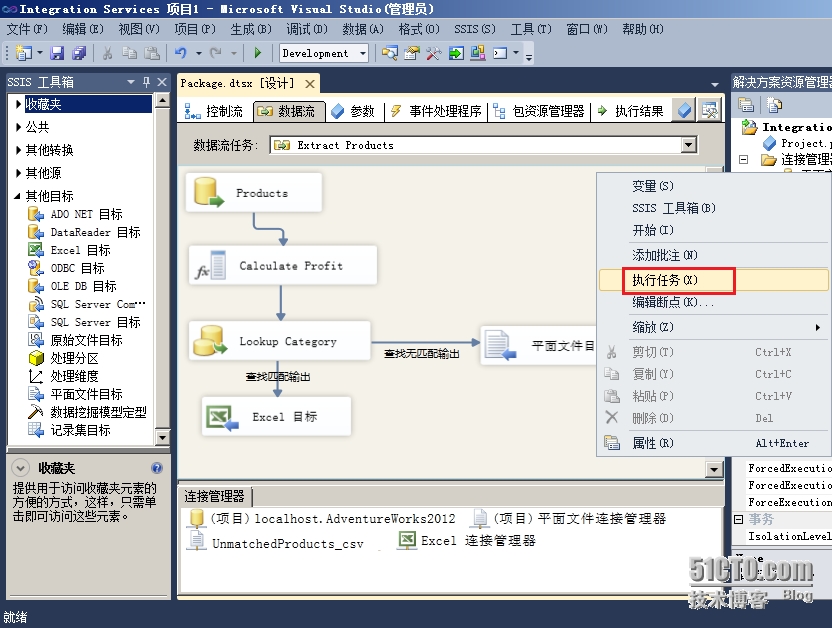The height and width of the screenshot is (628, 832).
Task: Open the UnmatchedProducts_csv connection manager
Action: click(276, 543)
